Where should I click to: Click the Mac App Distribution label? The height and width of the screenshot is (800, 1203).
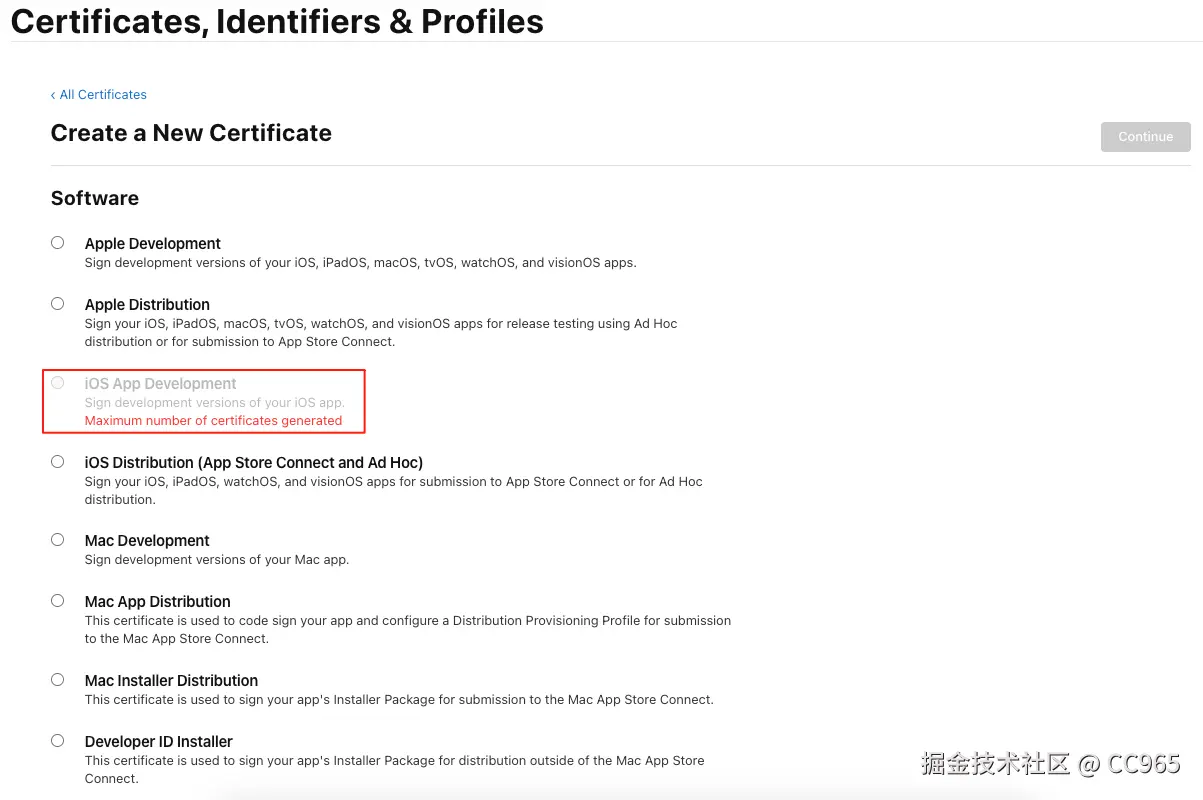coord(158,602)
